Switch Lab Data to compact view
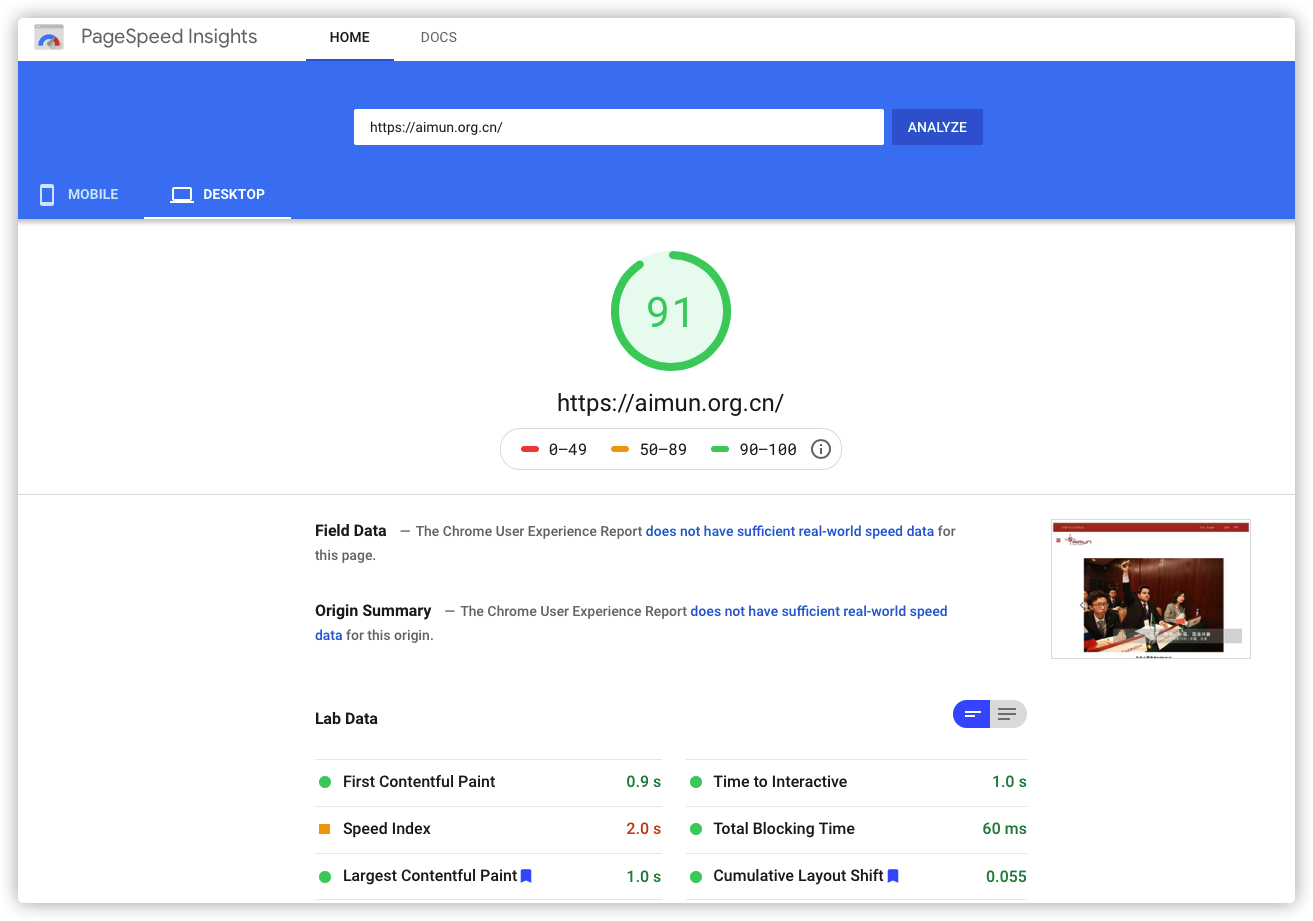1313x921 pixels. pos(972,714)
